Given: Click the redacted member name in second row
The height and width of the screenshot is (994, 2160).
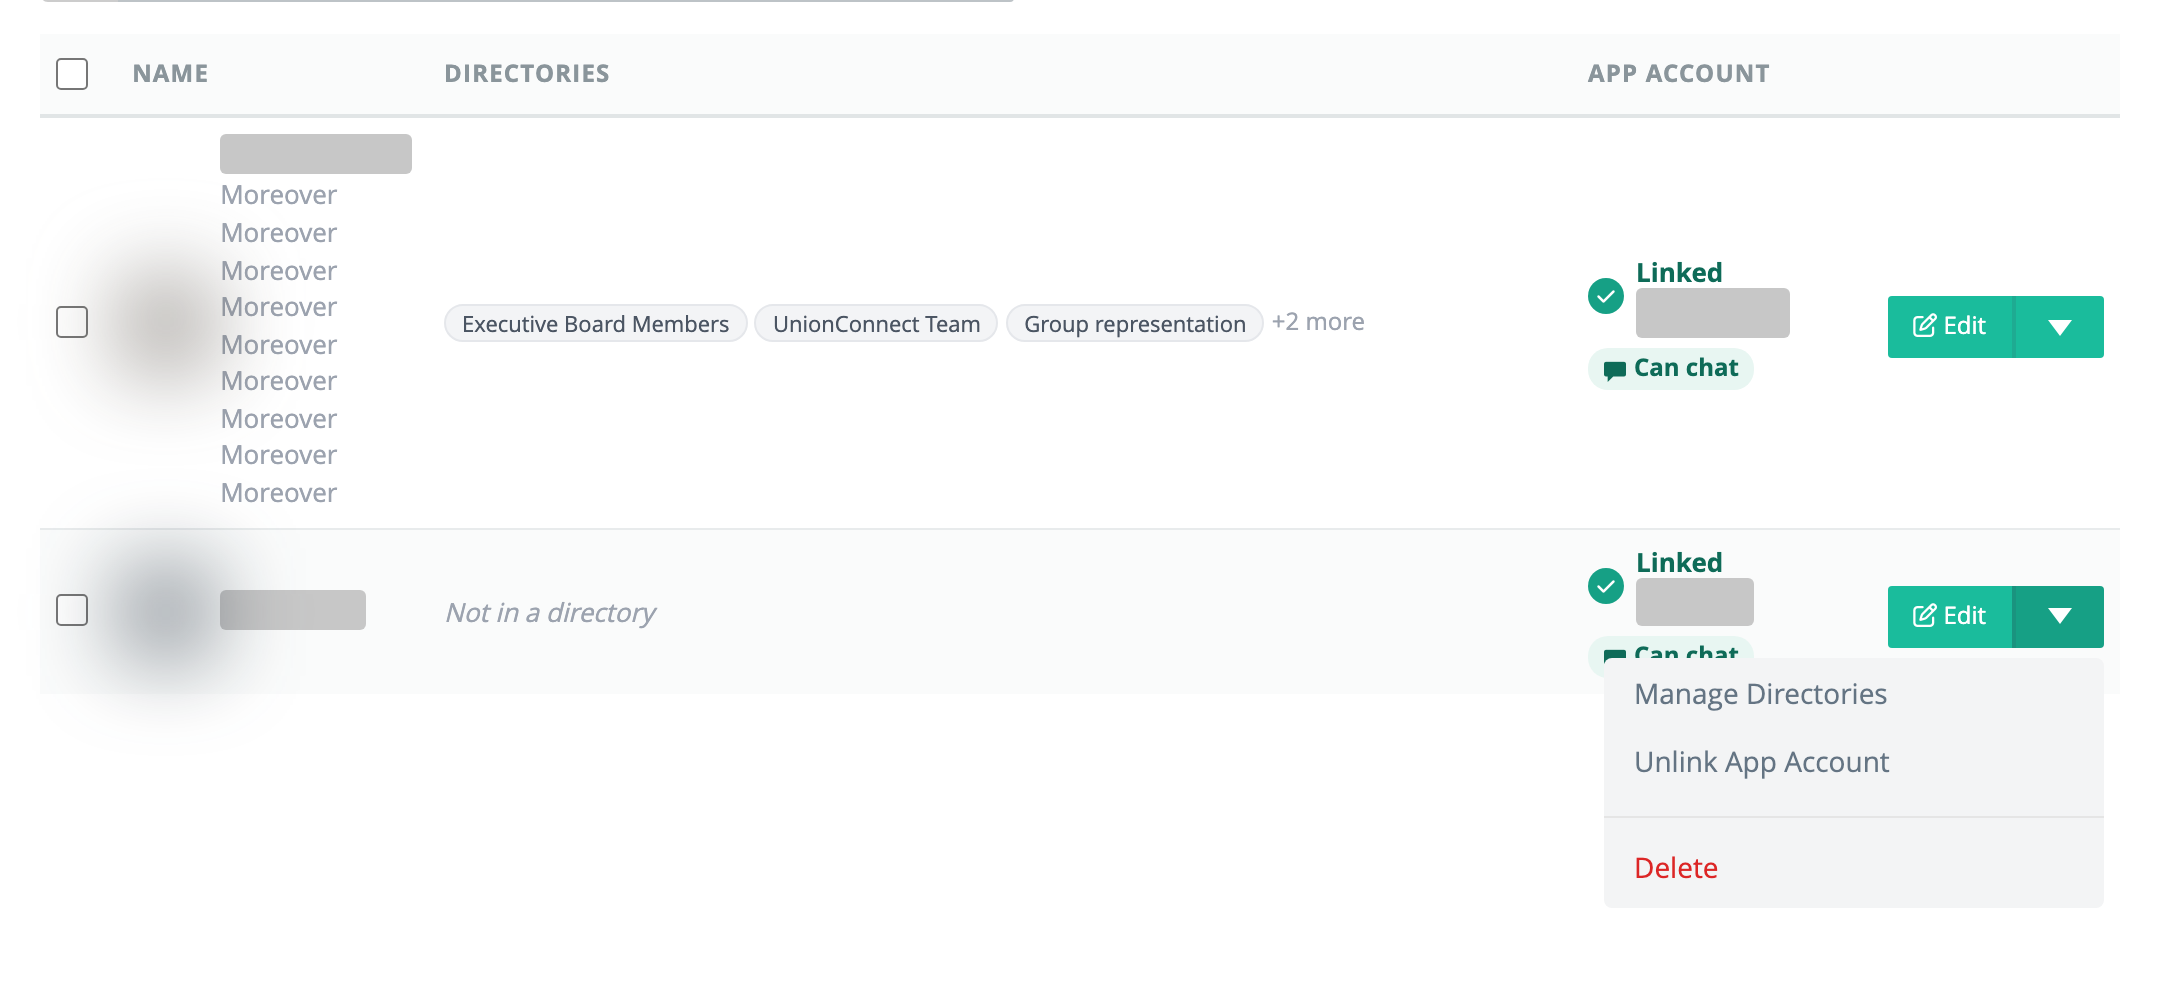Looking at the screenshot, I should click(x=293, y=610).
